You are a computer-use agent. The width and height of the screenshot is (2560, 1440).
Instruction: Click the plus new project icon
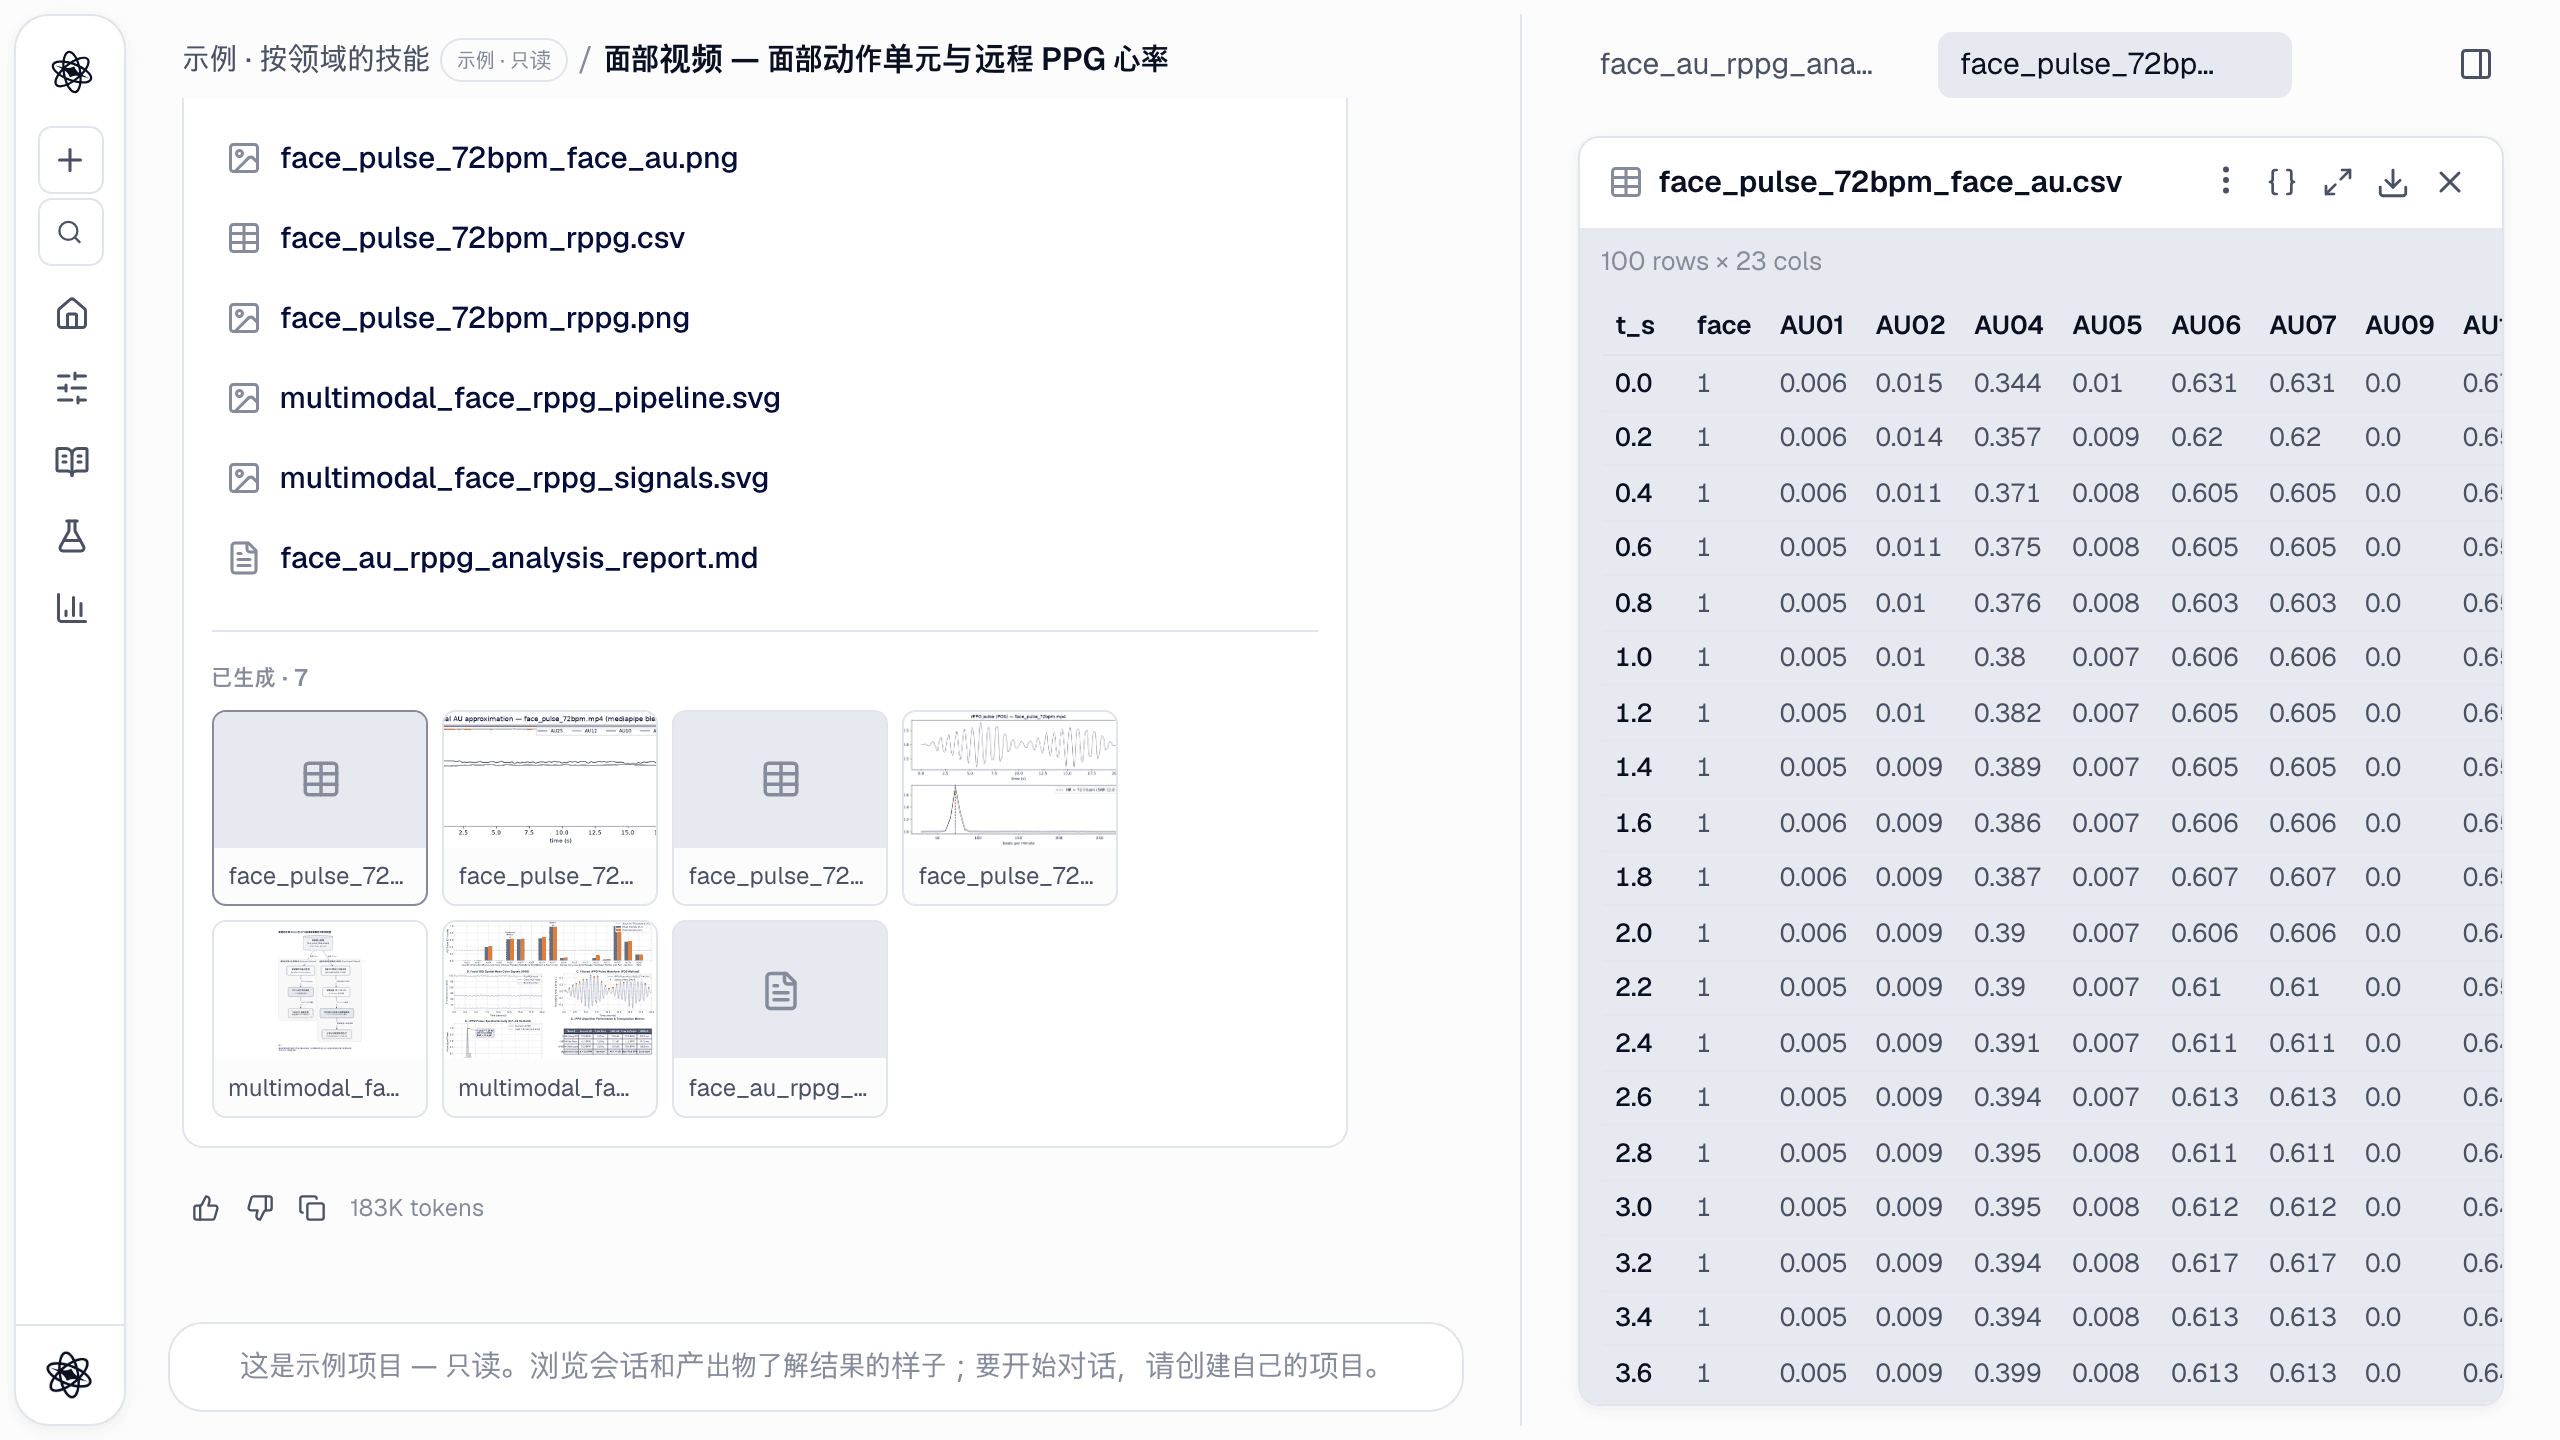pos(70,160)
